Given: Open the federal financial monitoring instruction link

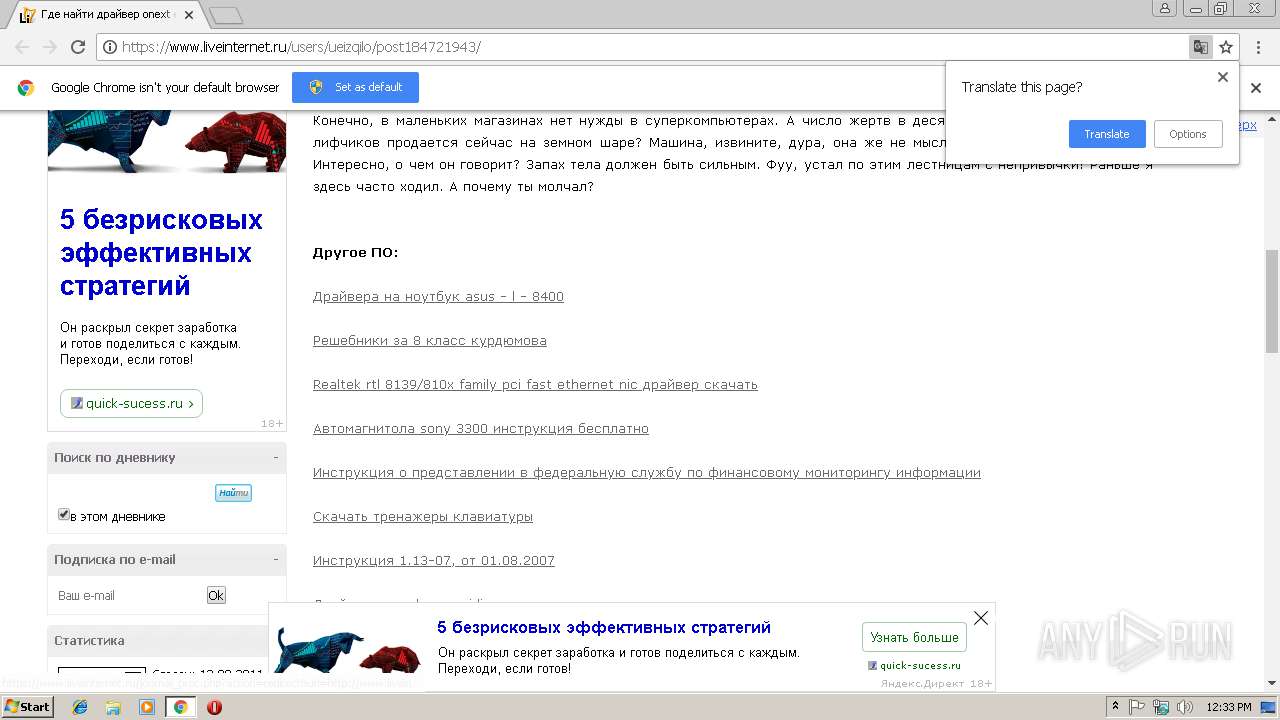Looking at the screenshot, I should coord(647,473).
